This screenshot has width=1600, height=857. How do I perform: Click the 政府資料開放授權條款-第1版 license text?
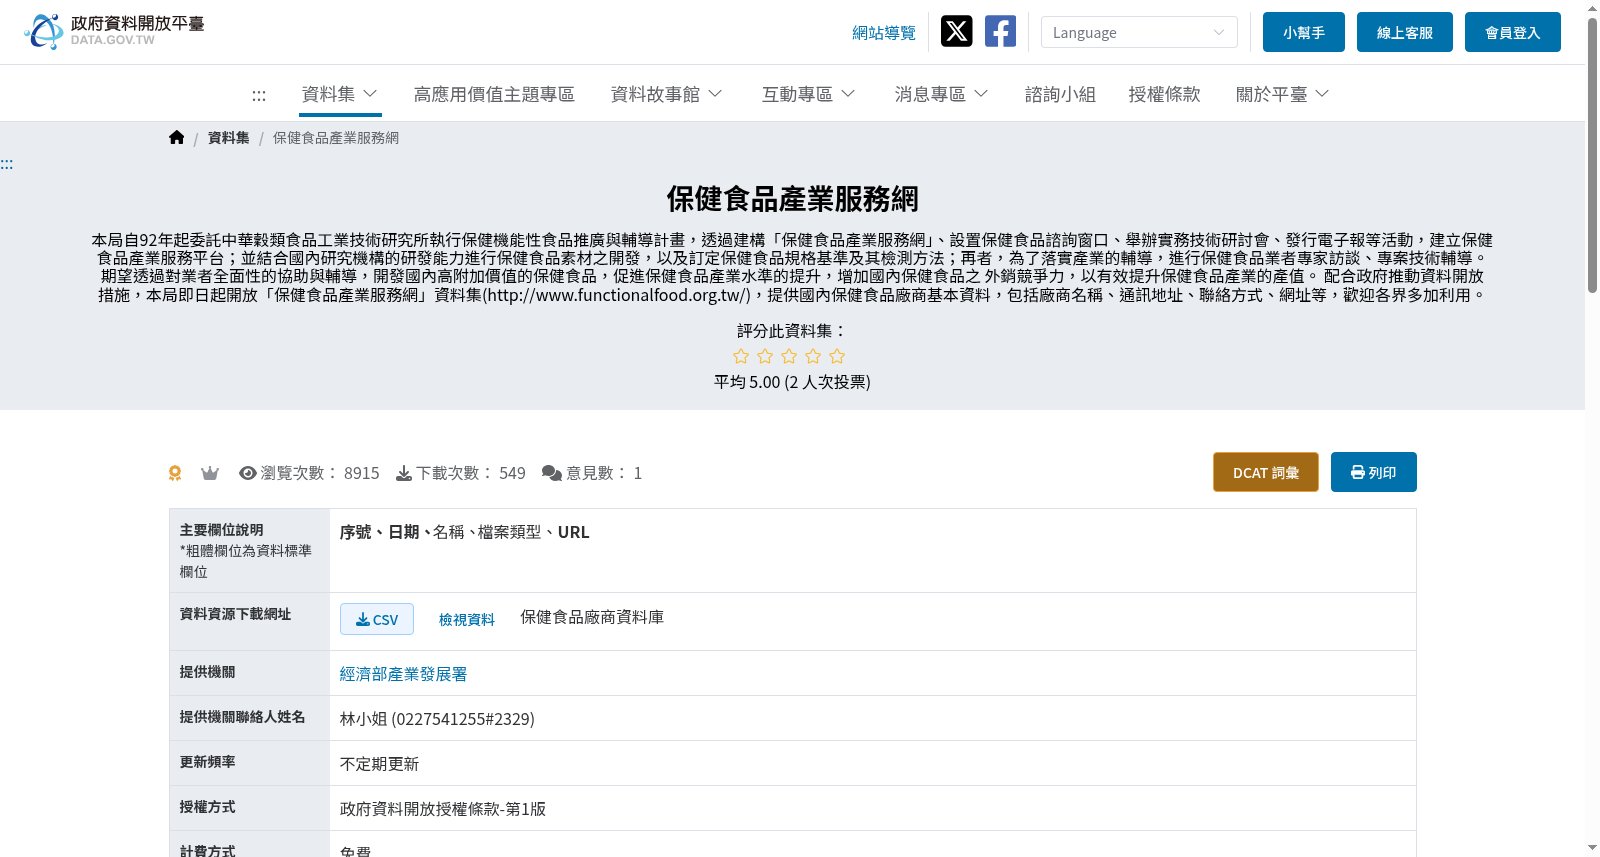[443, 809]
